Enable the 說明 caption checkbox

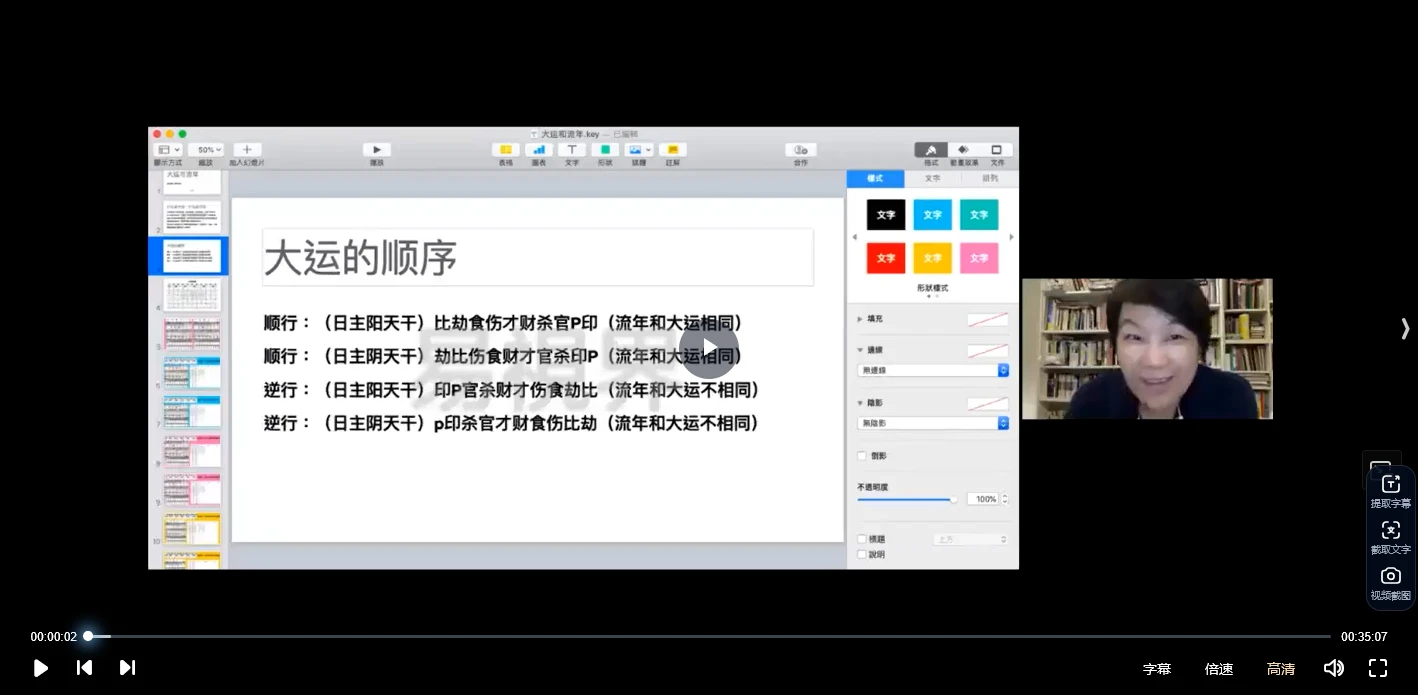(862, 554)
